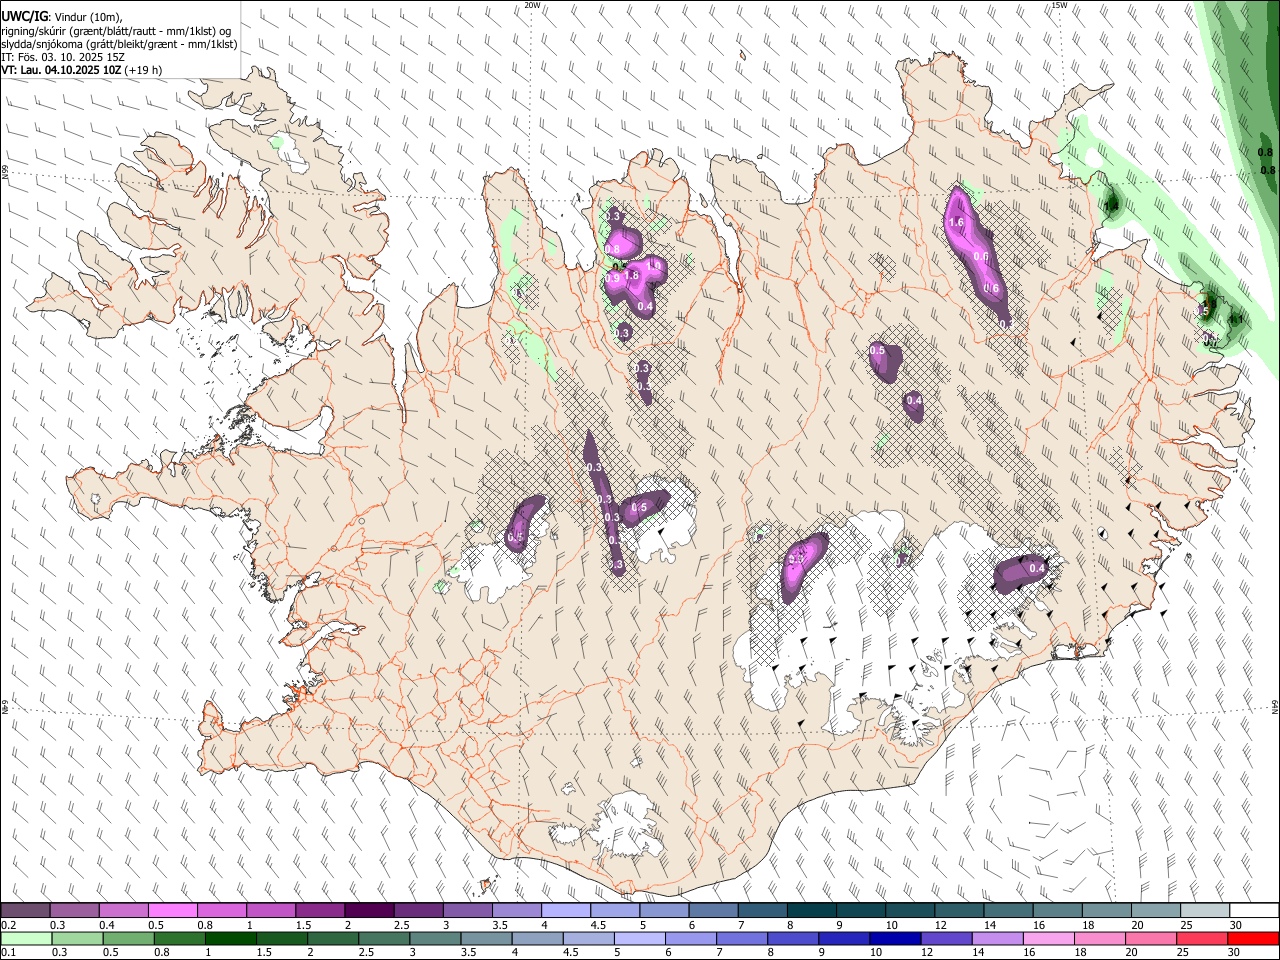Pick the light gray 25 swatch, upper legend
The width and height of the screenshot is (1280, 960).
click(x=1205, y=911)
